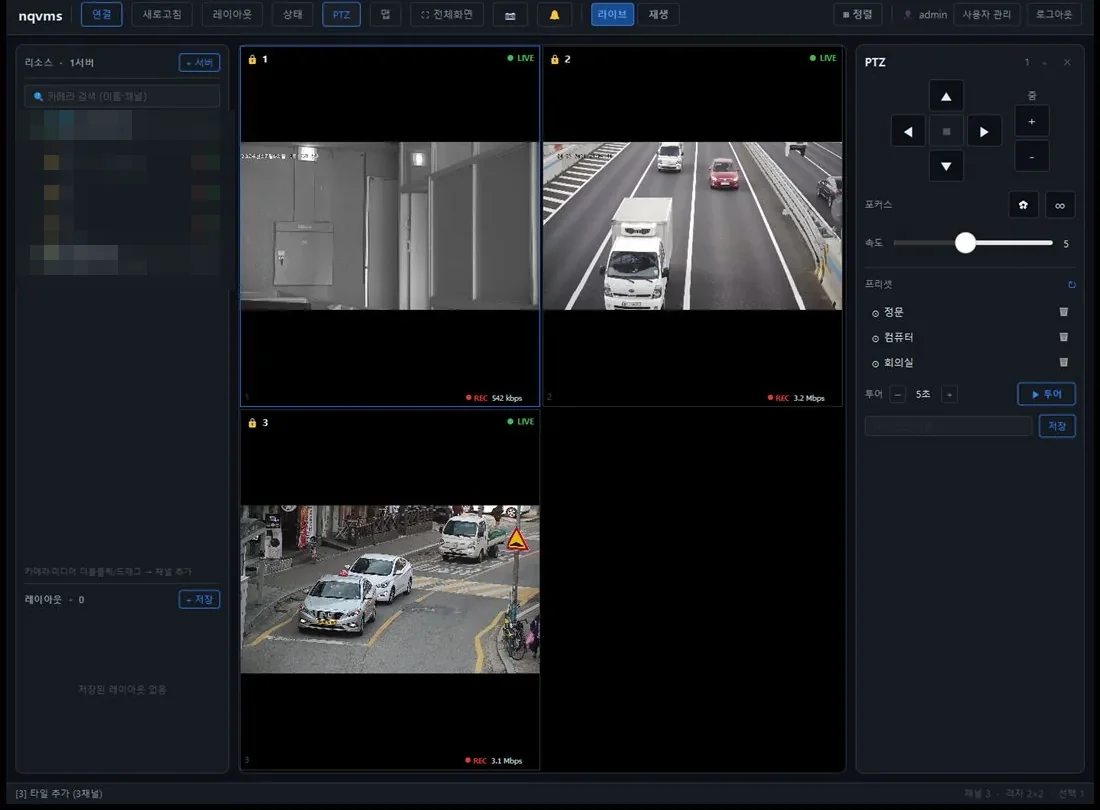The image size is (1100, 810).
Task: Click the LIVE indicator on tile 1
Action: [x=521, y=58]
